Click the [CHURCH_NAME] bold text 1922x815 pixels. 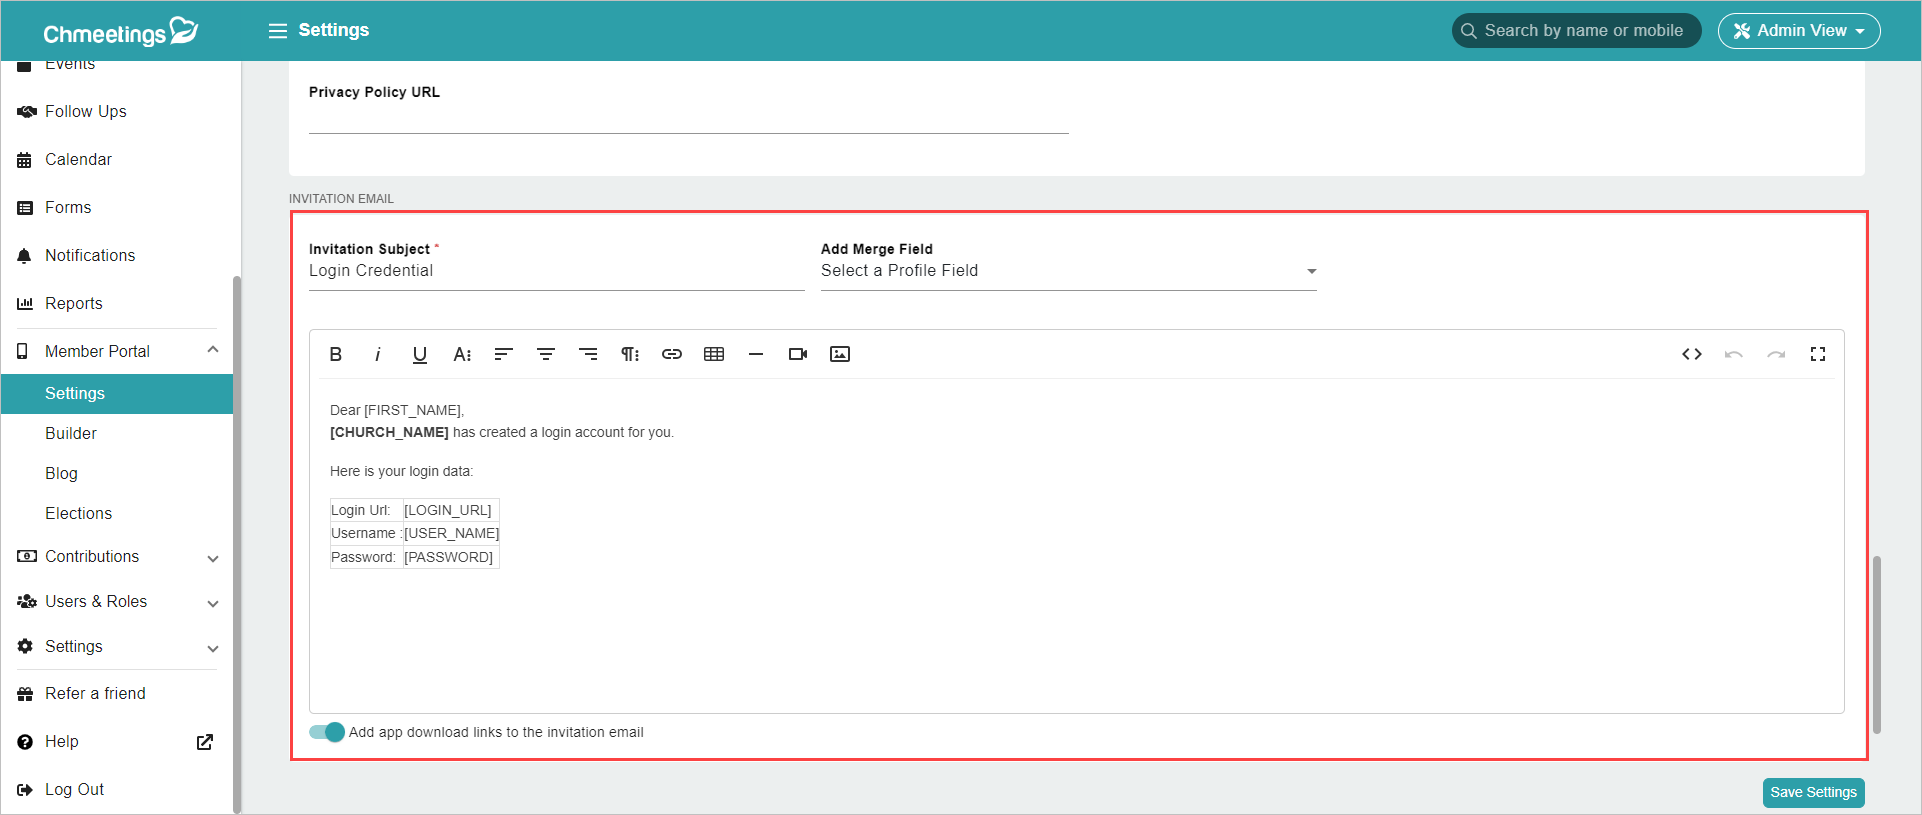pos(389,432)
